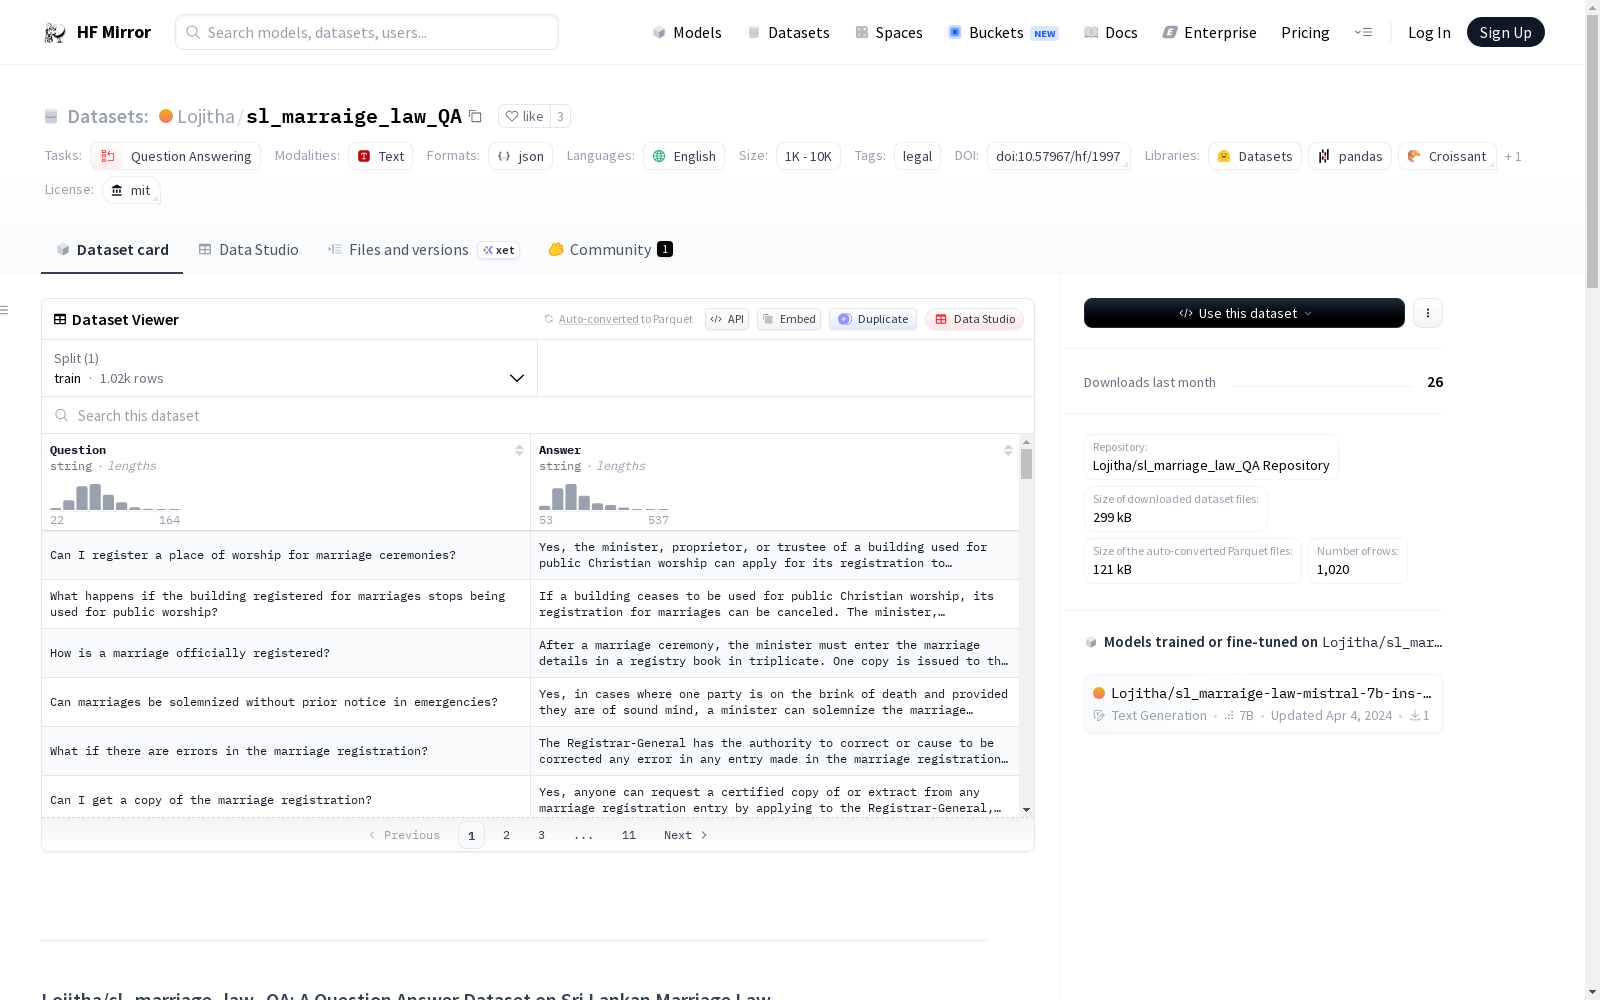Image resolution: width=1600 pixels, height=1000 pixels.
Task: Open the Community tab
Action: pyautogui.click(x=610, y=250)
